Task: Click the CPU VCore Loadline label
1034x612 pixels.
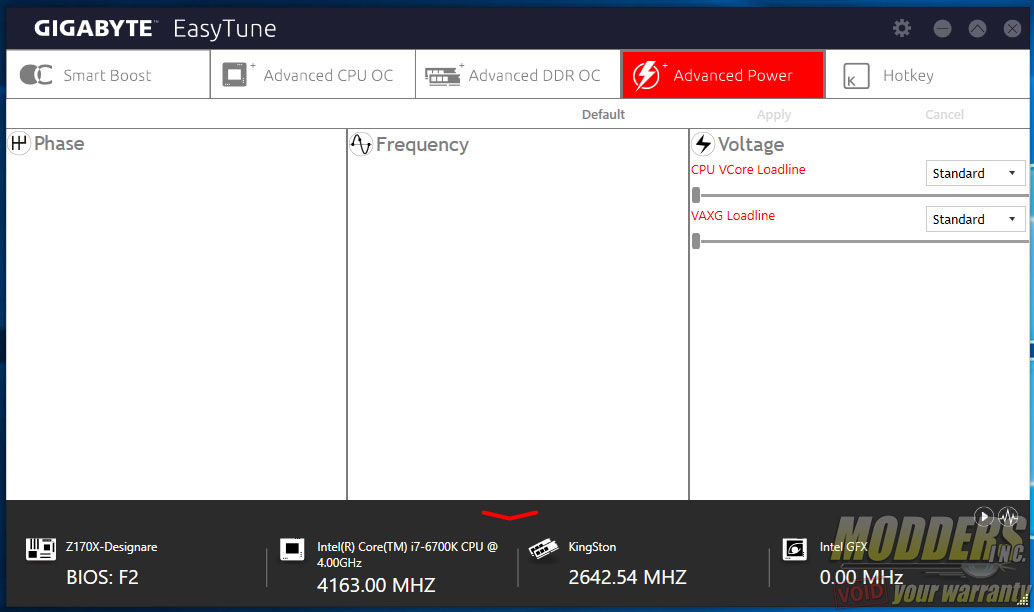Action: [x=748, y=169]
